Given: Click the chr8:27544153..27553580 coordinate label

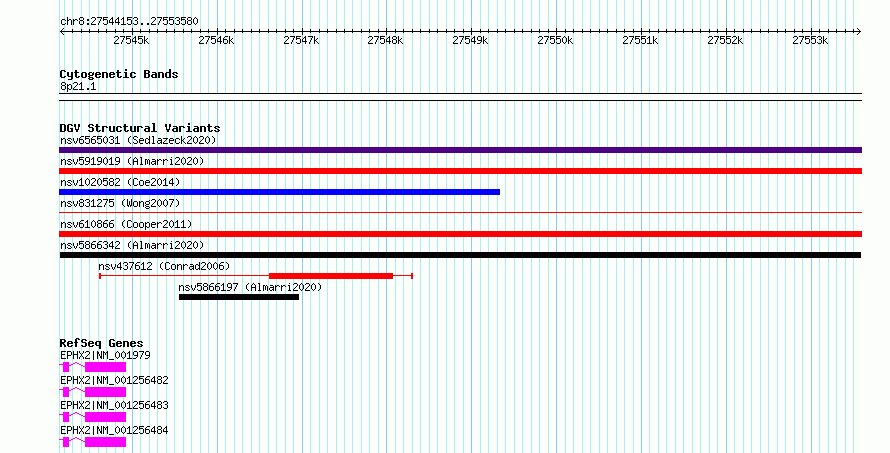Looking at the screenshot, I should (x=129, y=22).
